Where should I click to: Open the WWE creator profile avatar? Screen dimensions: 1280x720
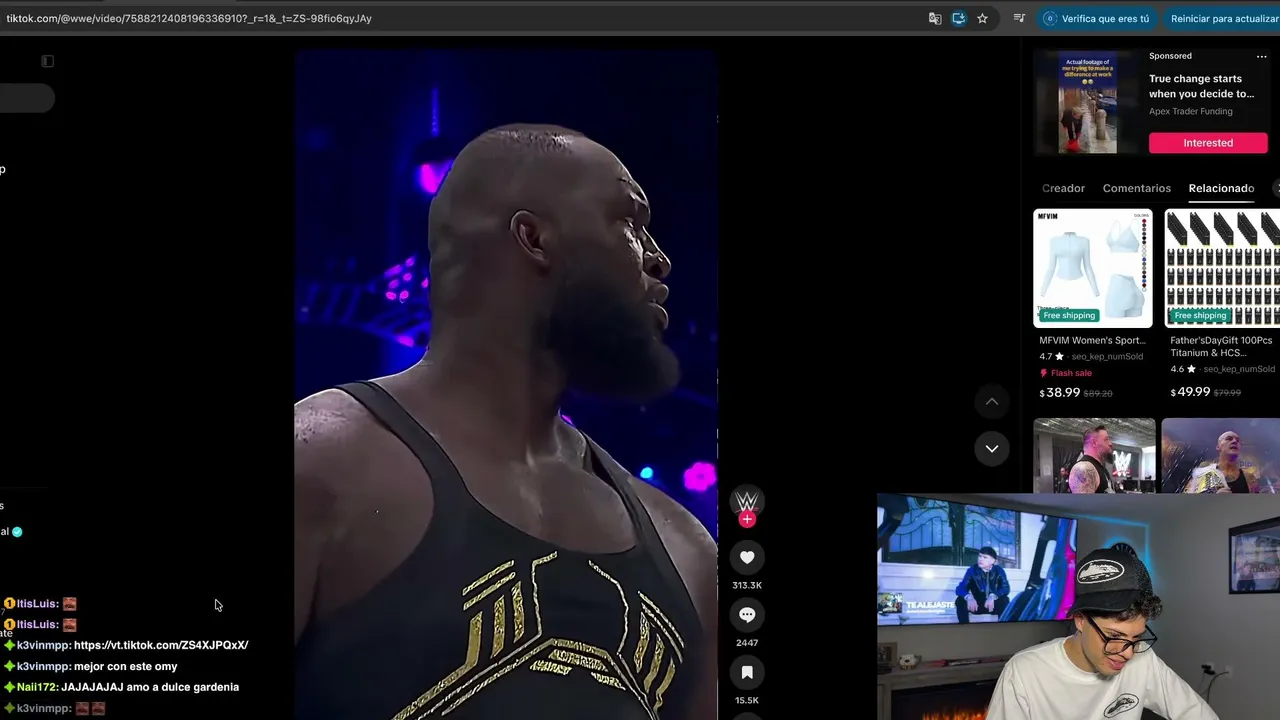click(x=747, y=500)
